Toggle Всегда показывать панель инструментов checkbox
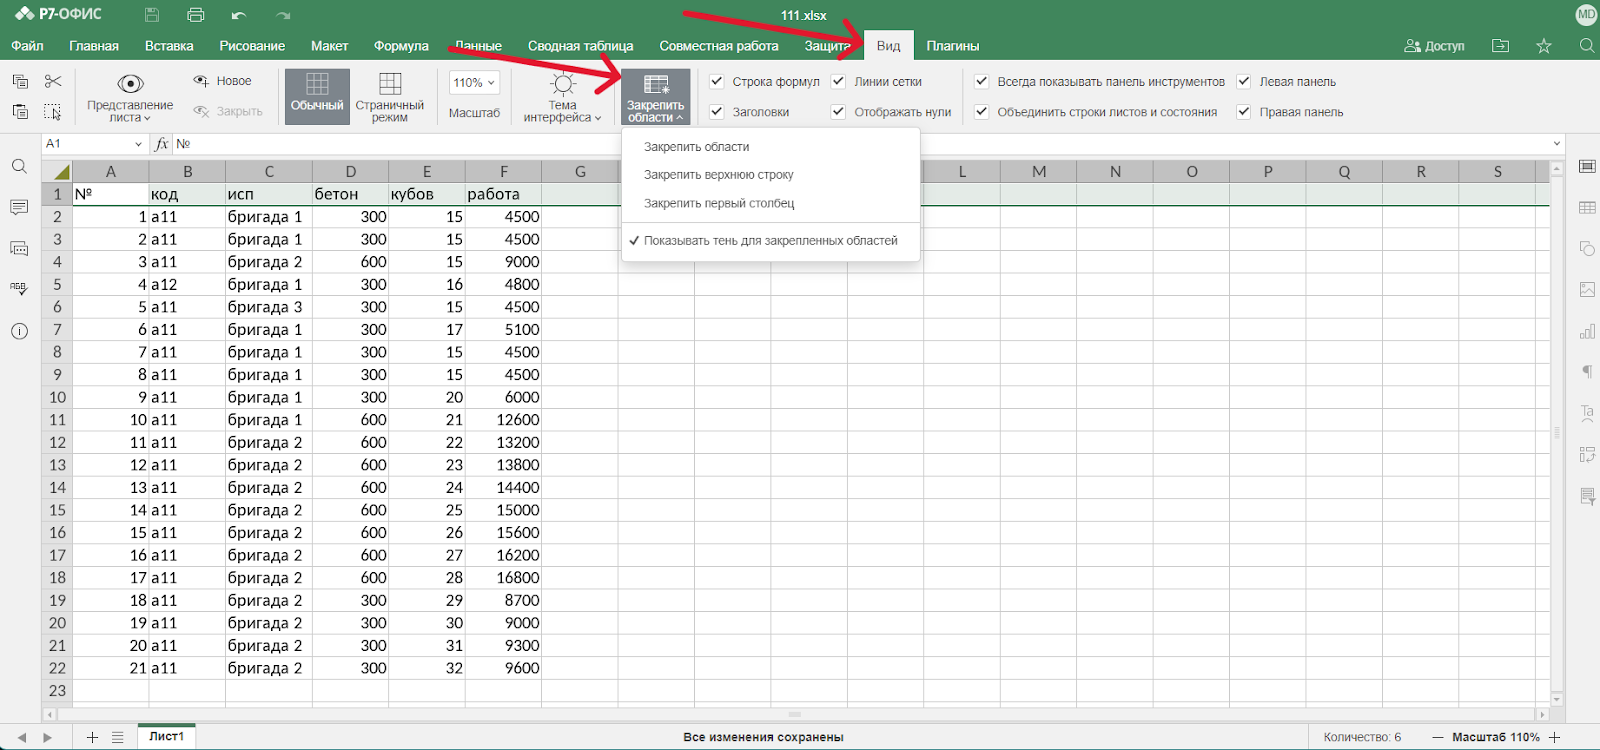This screenshot has height=750, width=1600. pos(982,81)
